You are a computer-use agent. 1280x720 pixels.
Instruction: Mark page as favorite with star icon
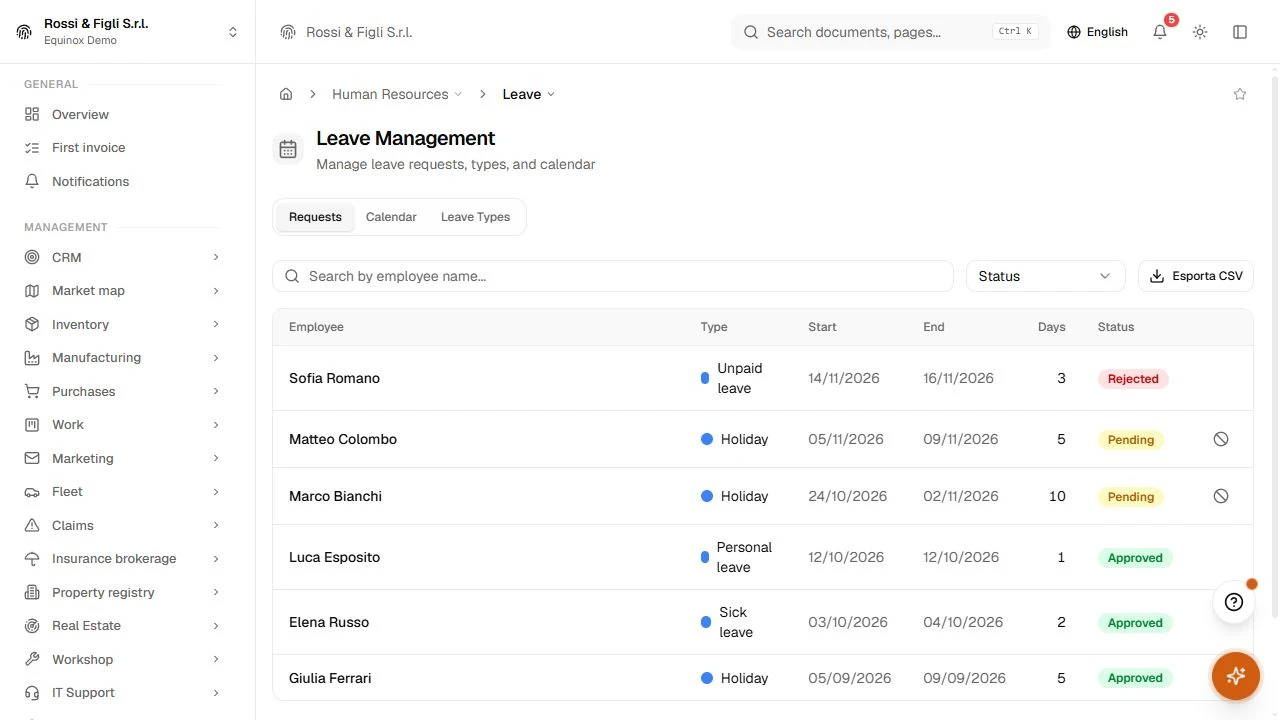(x=1240, y=94)
